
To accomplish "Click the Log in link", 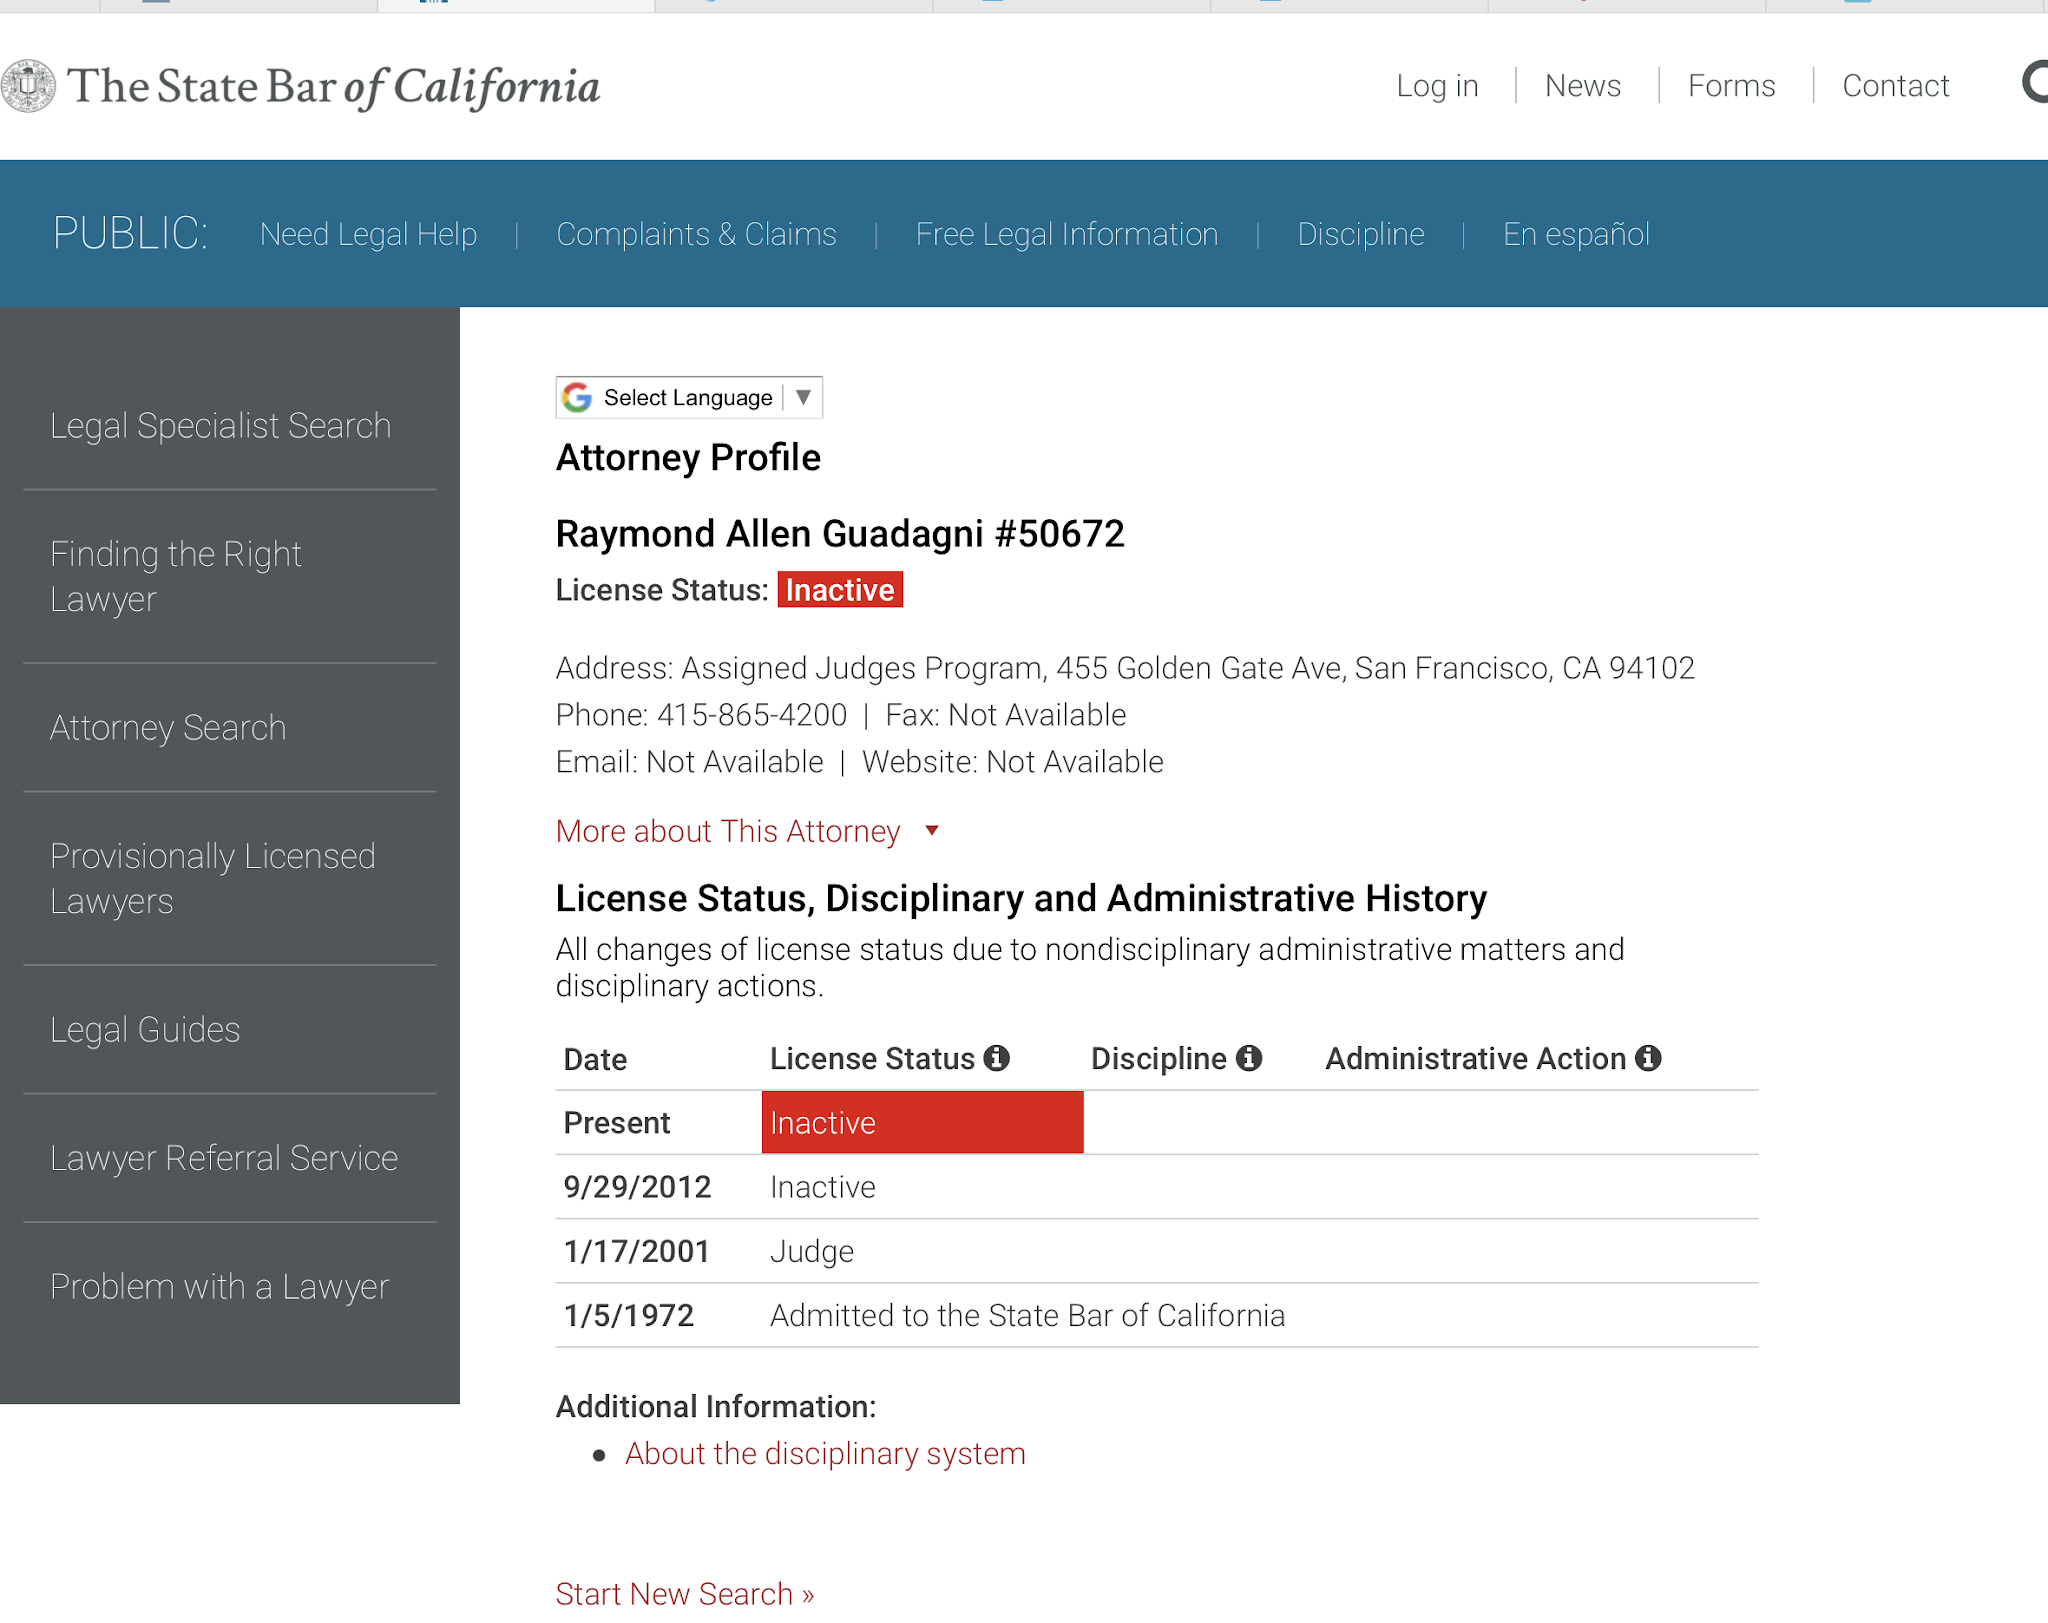I will click(x=1437, y=86).
